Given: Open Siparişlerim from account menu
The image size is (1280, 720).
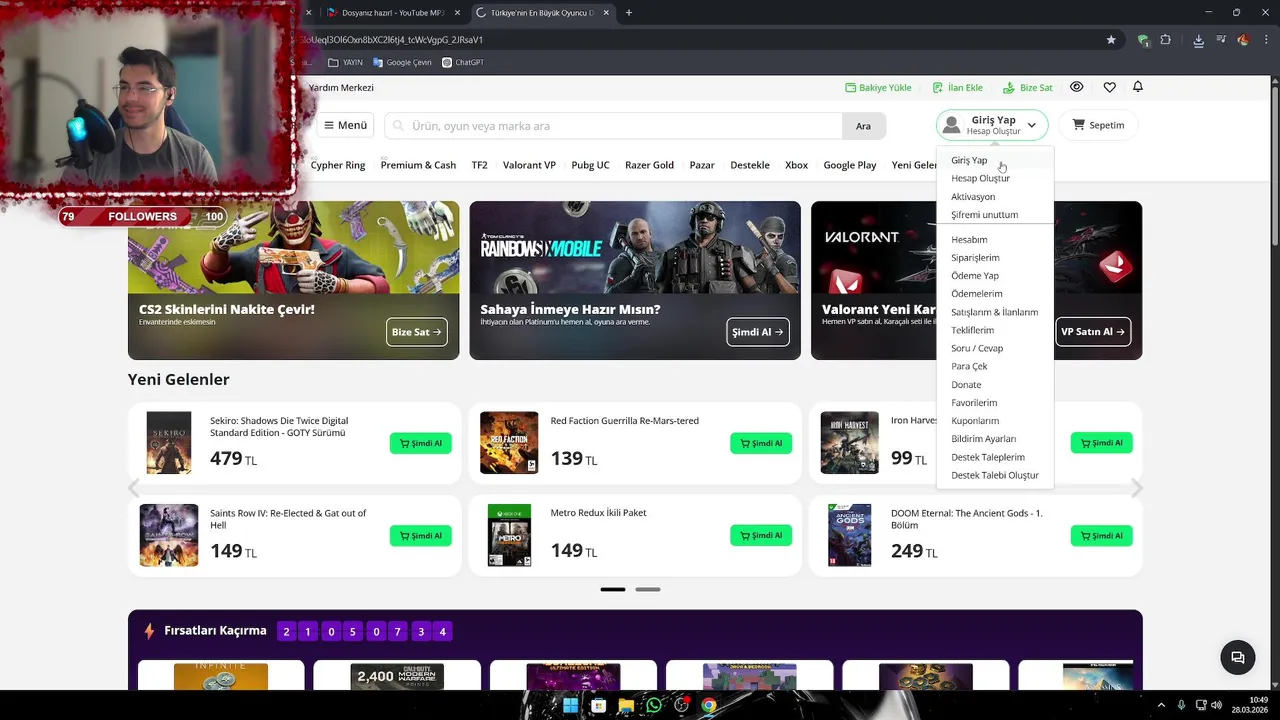Looking at the screenshot, I should pyautogui.click(x=975, y=258).
